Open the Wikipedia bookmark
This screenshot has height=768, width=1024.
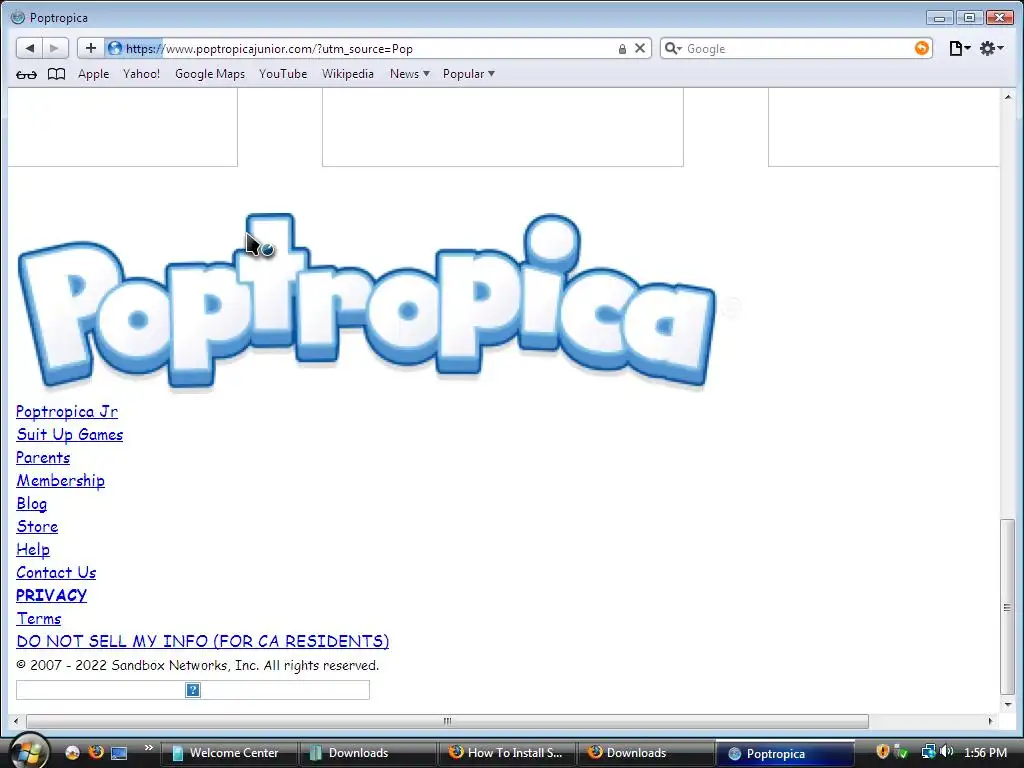[347, 74]
